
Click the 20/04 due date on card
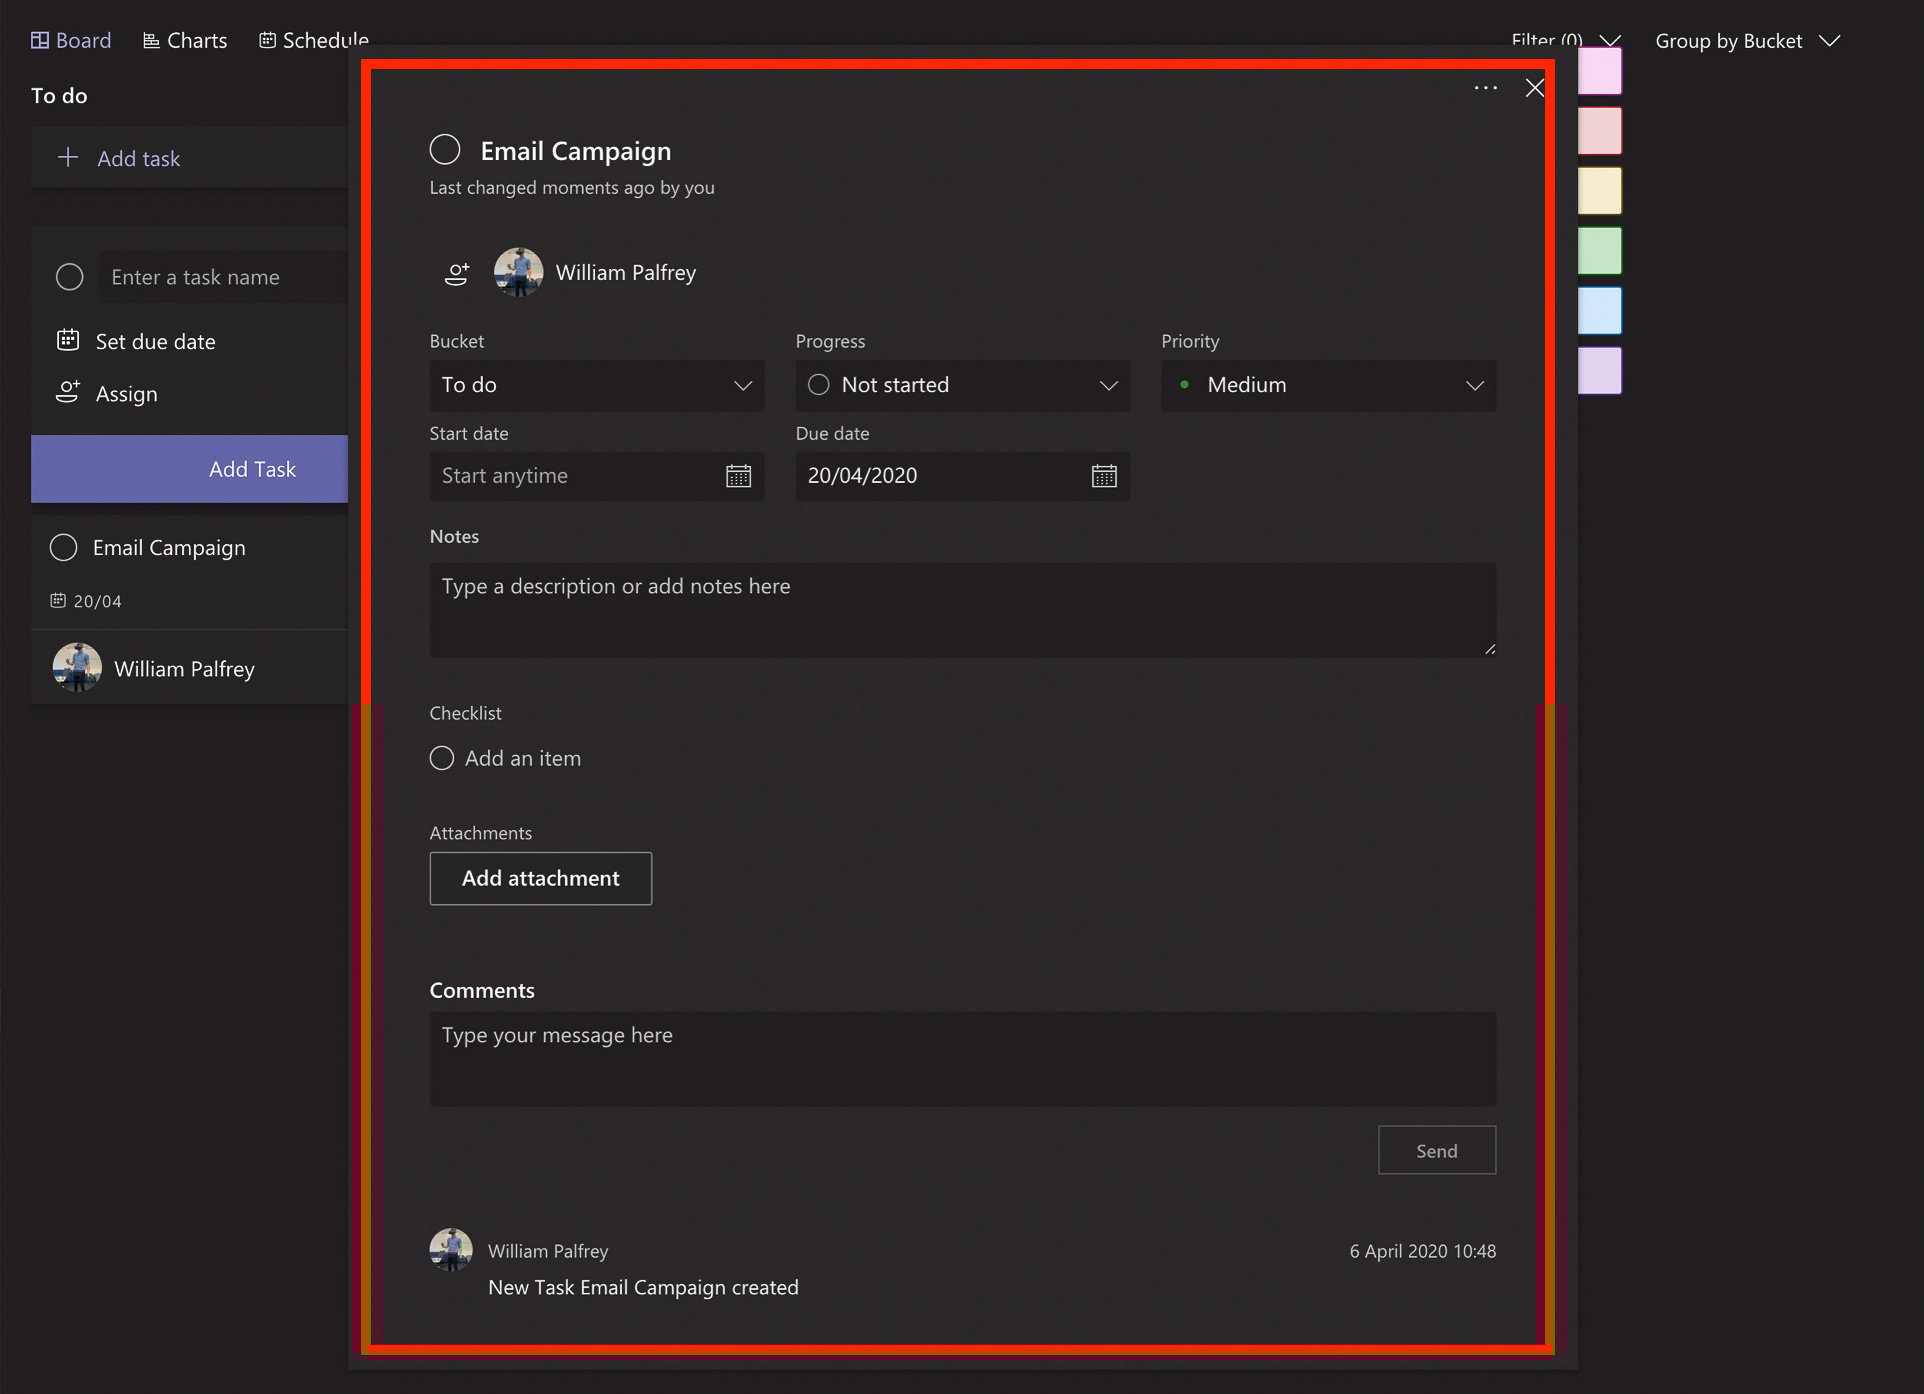[x=86, y=601]
